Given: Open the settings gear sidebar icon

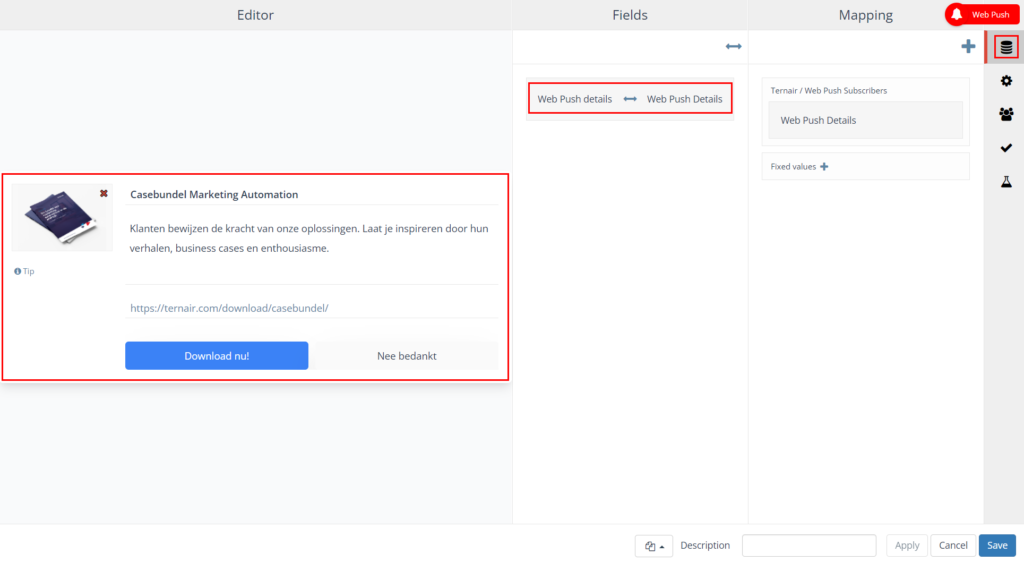Looking at the screenshot, I should (1006, 81).
